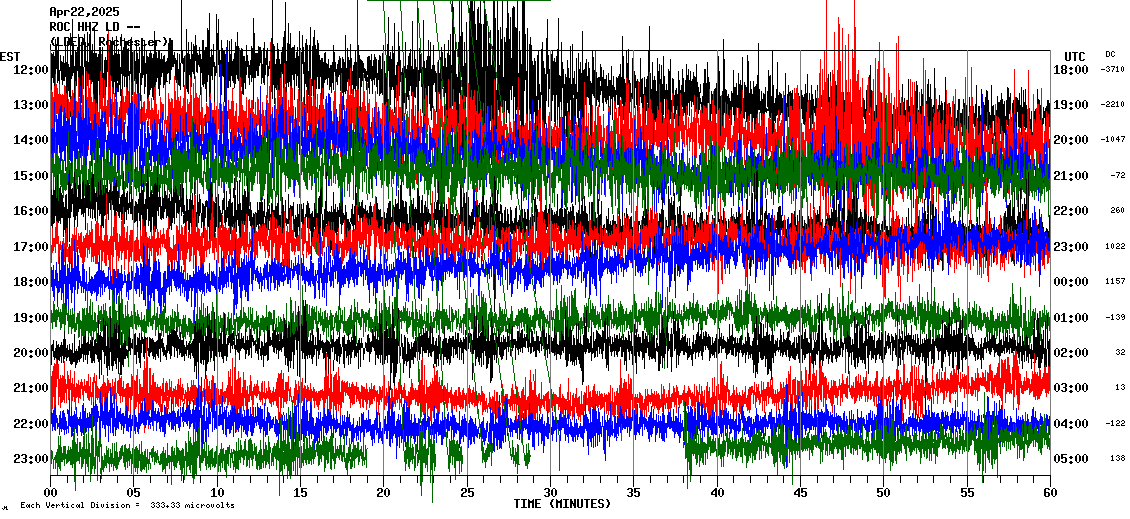The height and width of the screenshot is (519, 1130).
Task: Select the DC column header
Action: click(x=1110, y=54)
